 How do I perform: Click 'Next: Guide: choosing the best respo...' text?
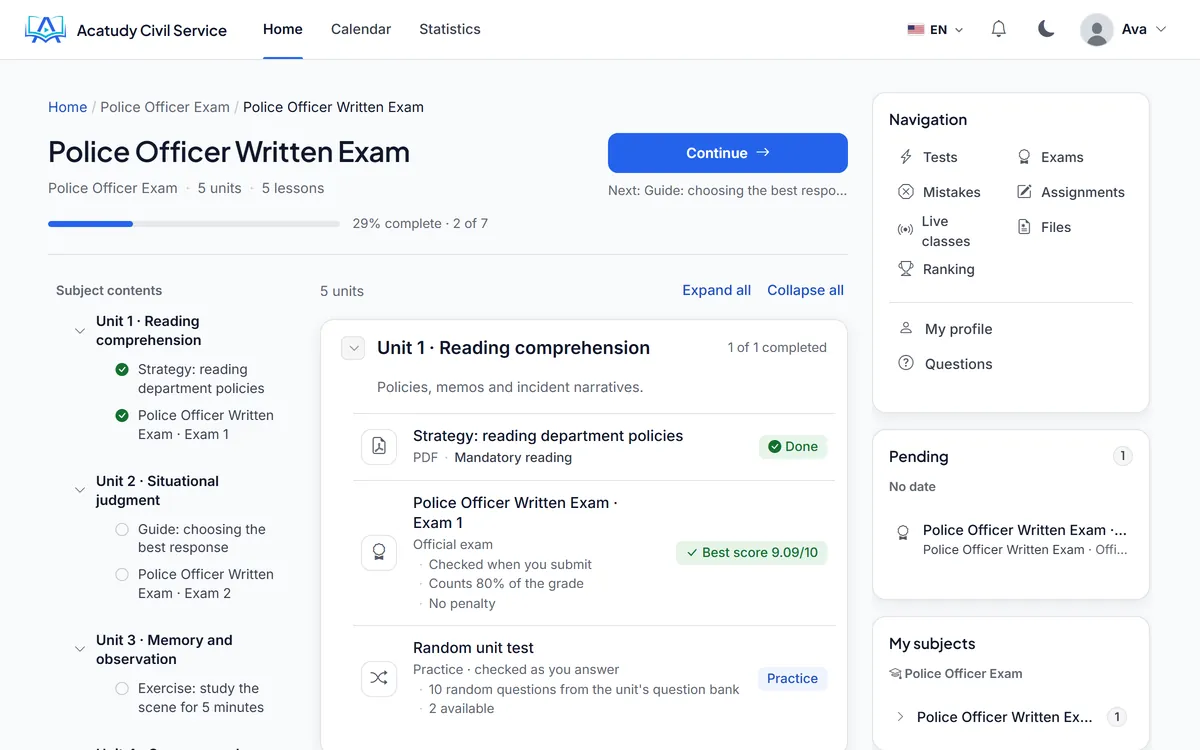tap(728, 190)
